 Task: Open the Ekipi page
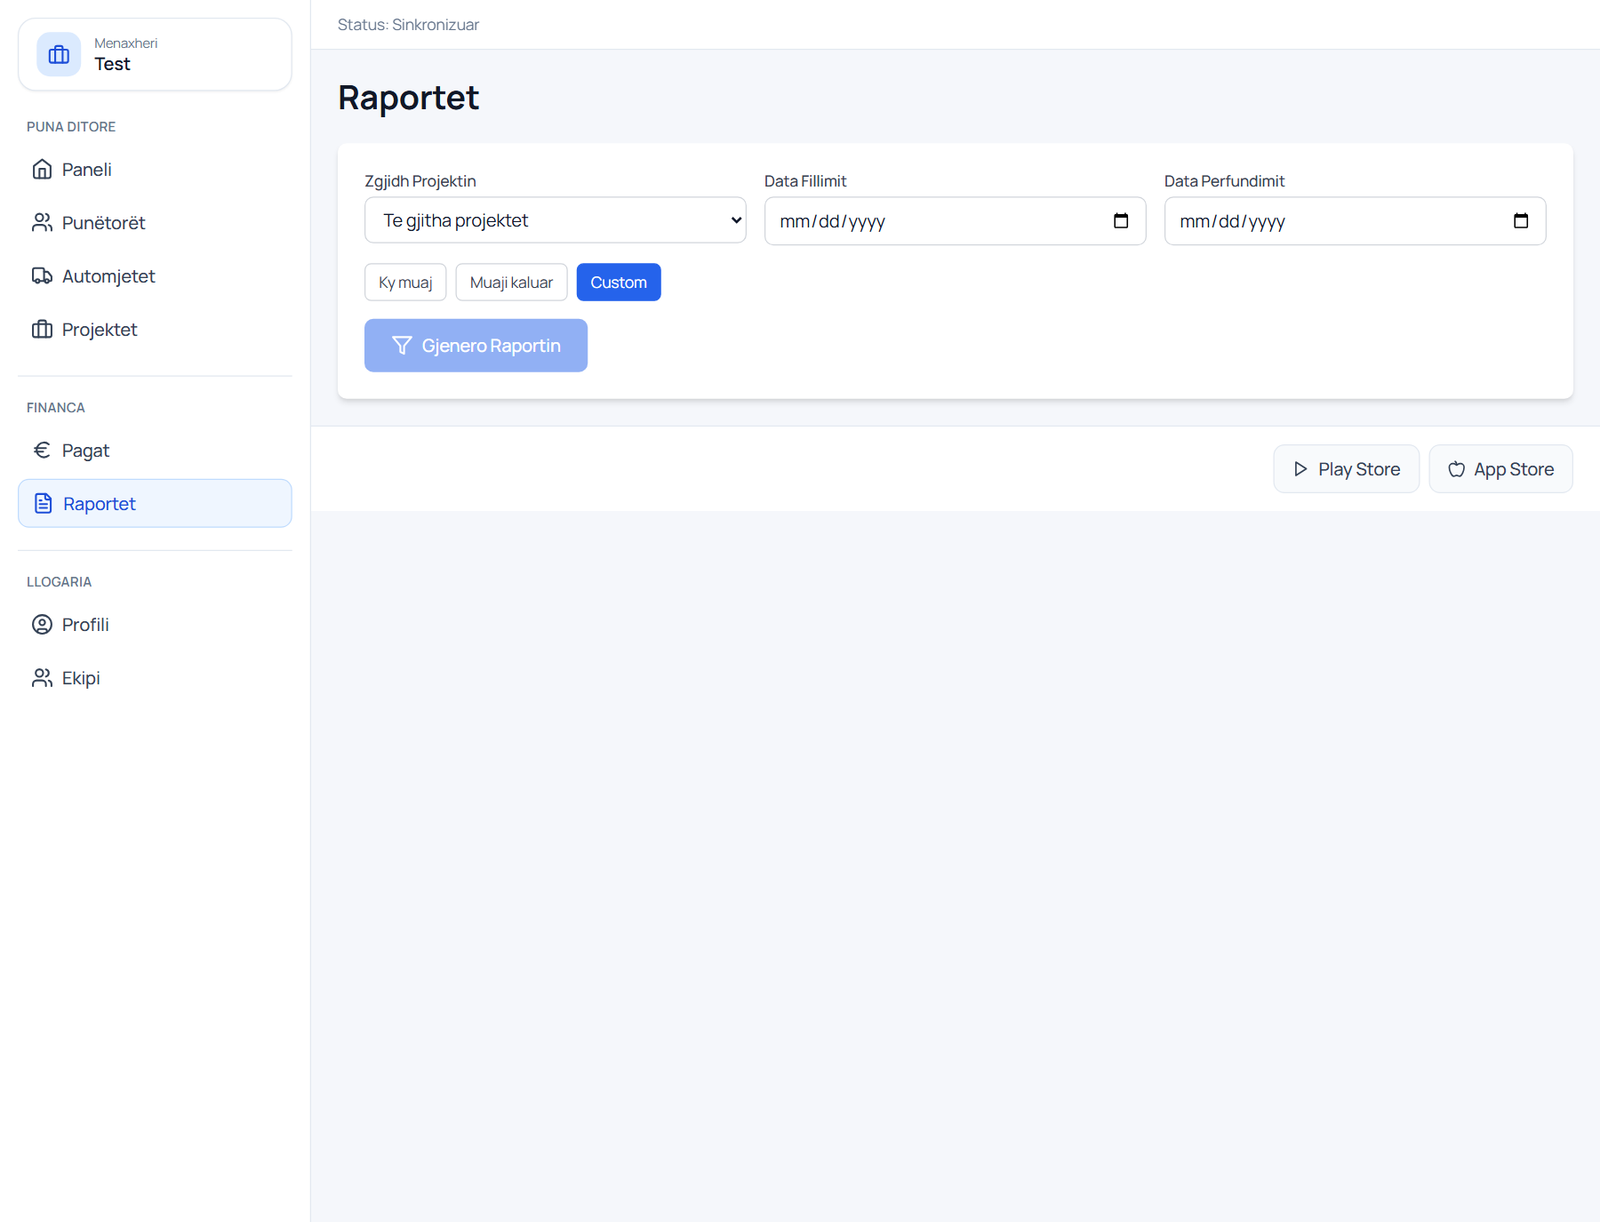tap(155, 678)
